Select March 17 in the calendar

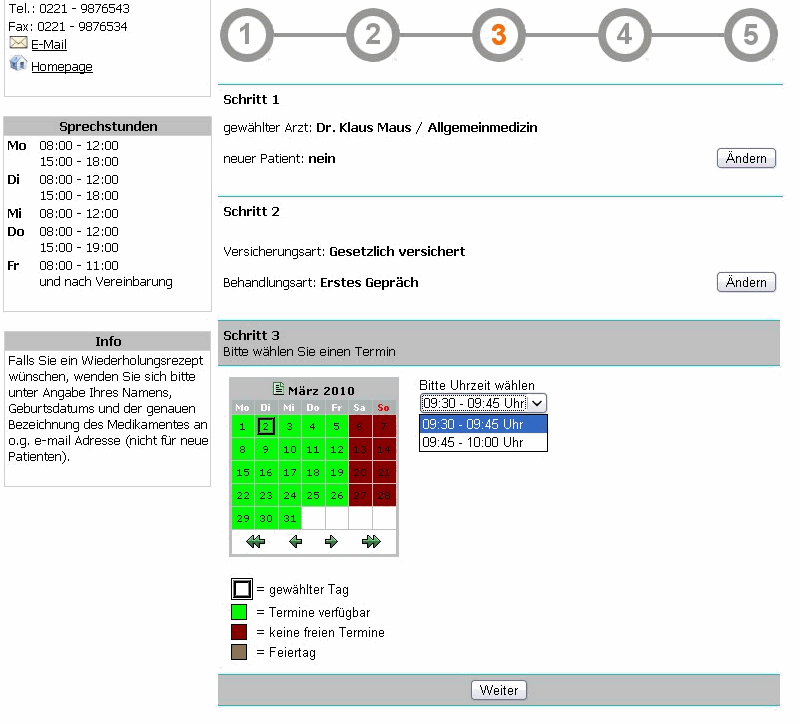[x=289, y=472]
